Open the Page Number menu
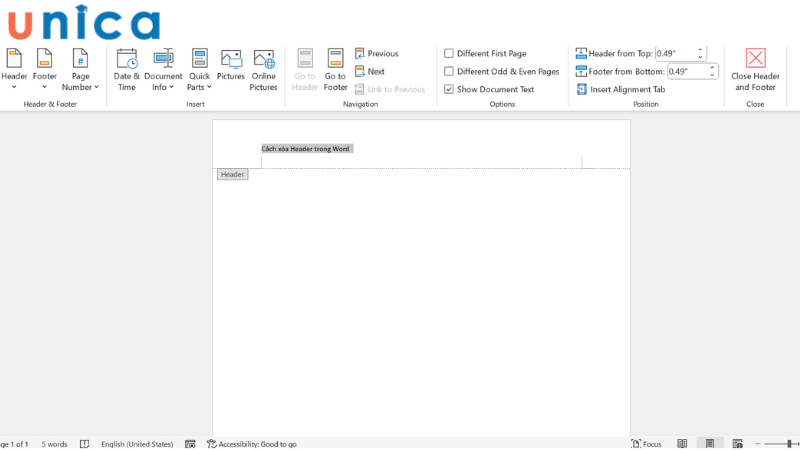This screenshot has height=450, width=800. coord(80,69)
